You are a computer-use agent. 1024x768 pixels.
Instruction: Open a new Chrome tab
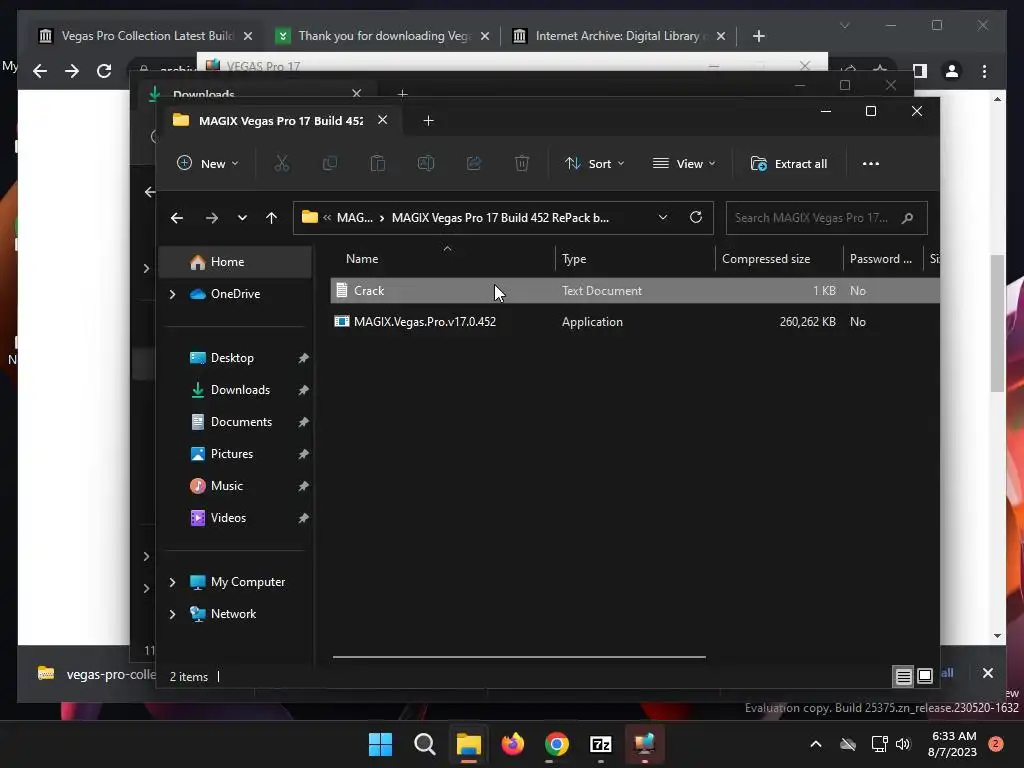(758, 36)
